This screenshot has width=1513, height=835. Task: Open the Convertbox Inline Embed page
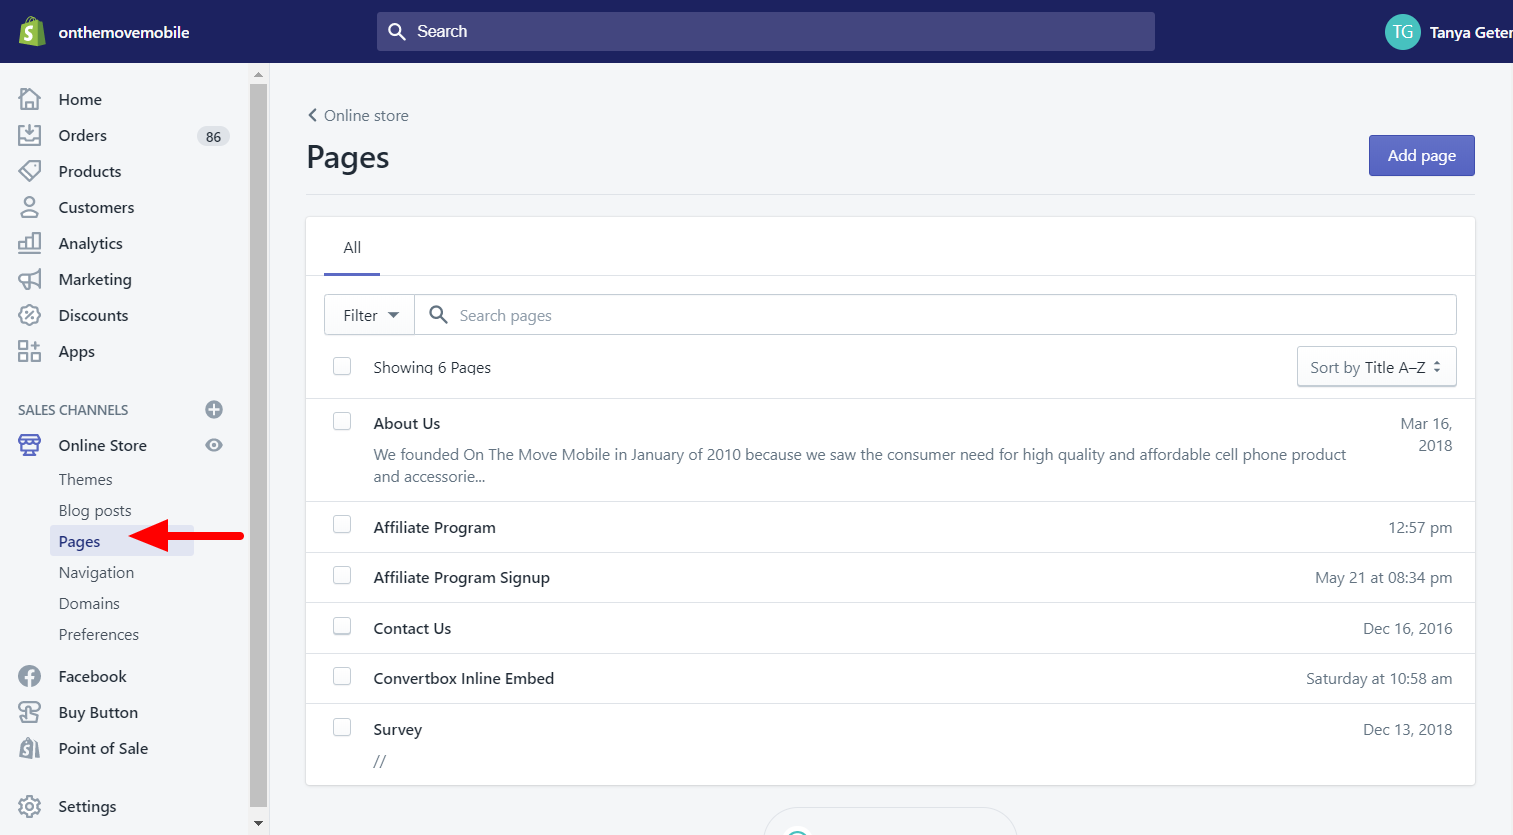pos(463,678)
